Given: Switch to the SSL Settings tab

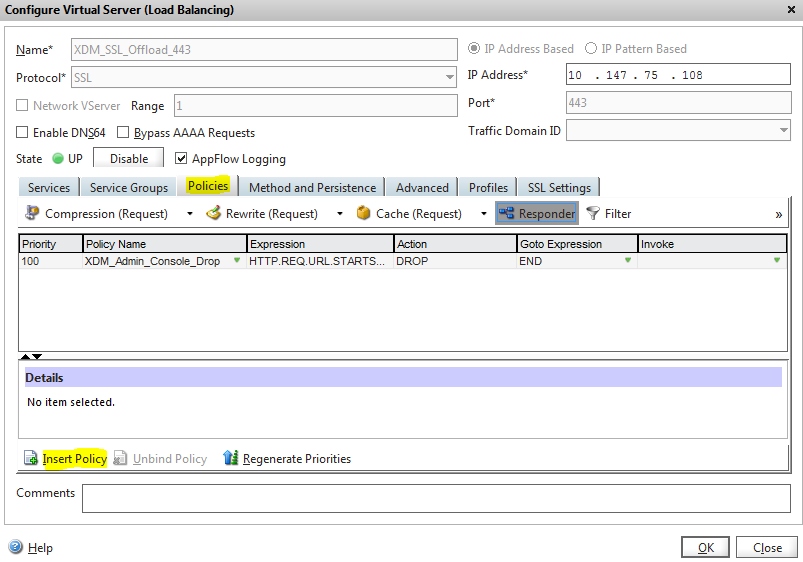Looking at the screenshot, I should [x=559, y=187].
